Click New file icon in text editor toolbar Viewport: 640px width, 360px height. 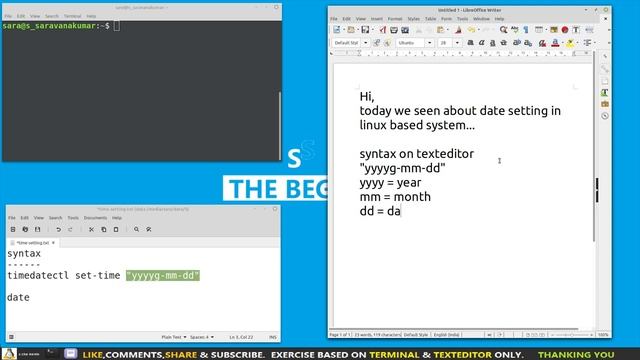tap(13, 229)
